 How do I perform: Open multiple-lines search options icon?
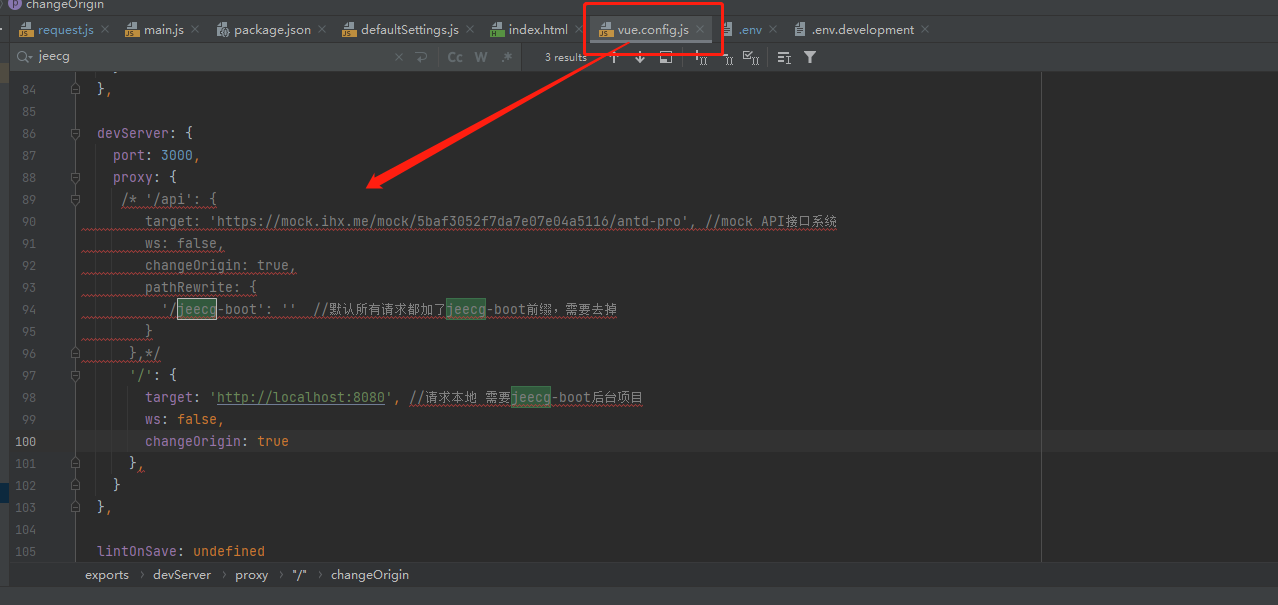(784, 57)
